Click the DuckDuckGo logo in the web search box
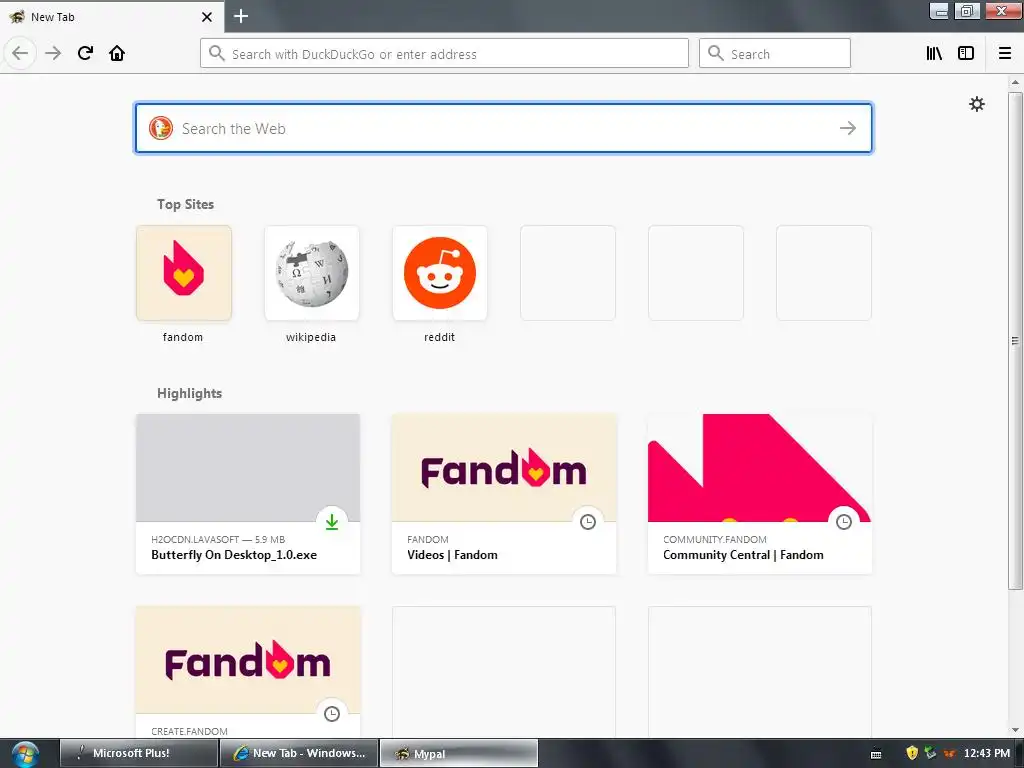 pos(161,128)
